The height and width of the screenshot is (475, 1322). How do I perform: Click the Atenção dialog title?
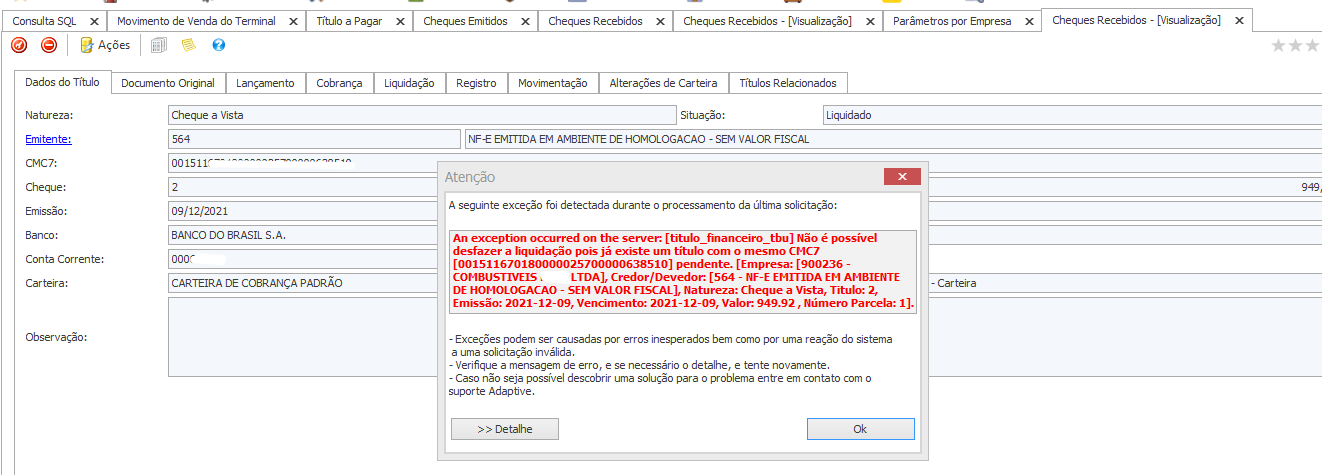tap(470, 177)
